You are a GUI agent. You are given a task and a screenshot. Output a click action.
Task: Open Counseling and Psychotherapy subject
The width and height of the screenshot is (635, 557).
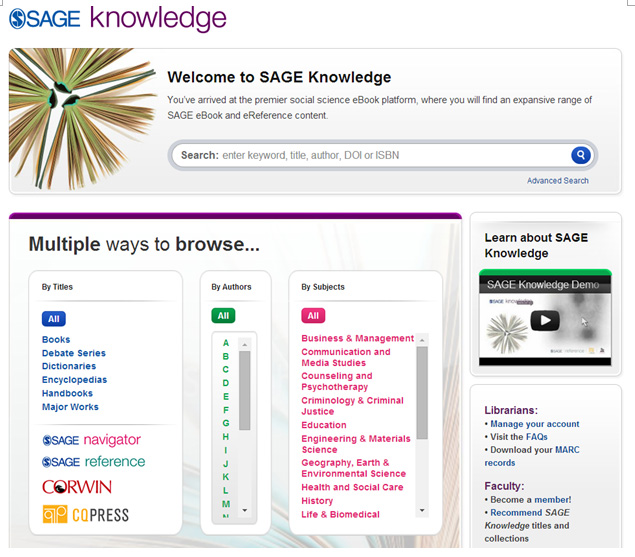pyautogui.click(x=337, y=382)
